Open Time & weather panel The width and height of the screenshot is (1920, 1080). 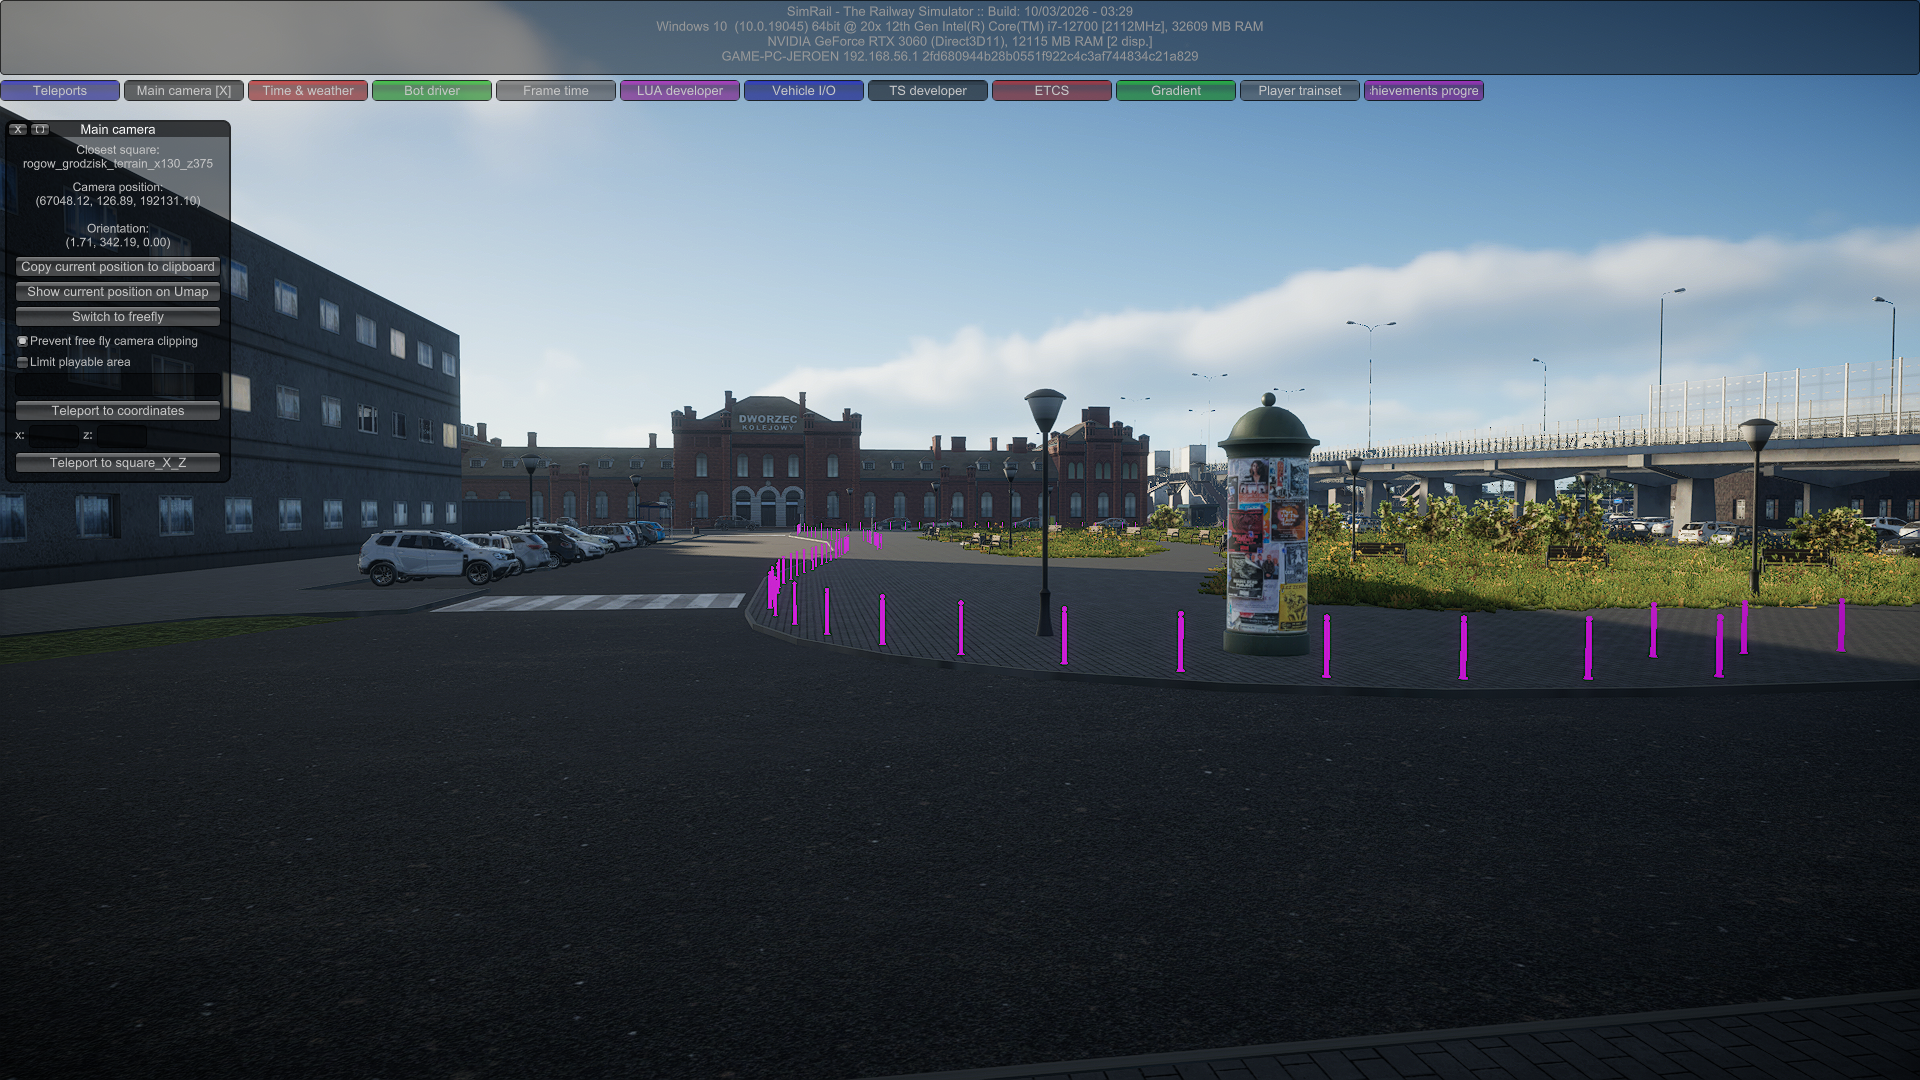[x=308, y=91]
